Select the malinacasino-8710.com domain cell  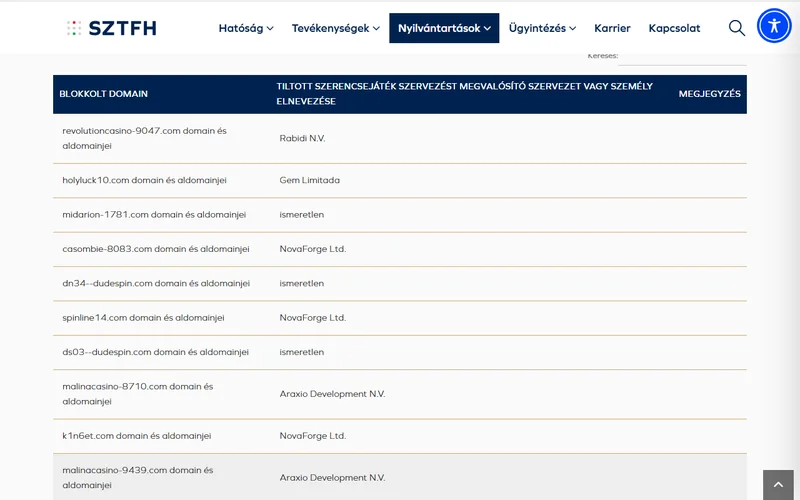(x=162, y=394)
